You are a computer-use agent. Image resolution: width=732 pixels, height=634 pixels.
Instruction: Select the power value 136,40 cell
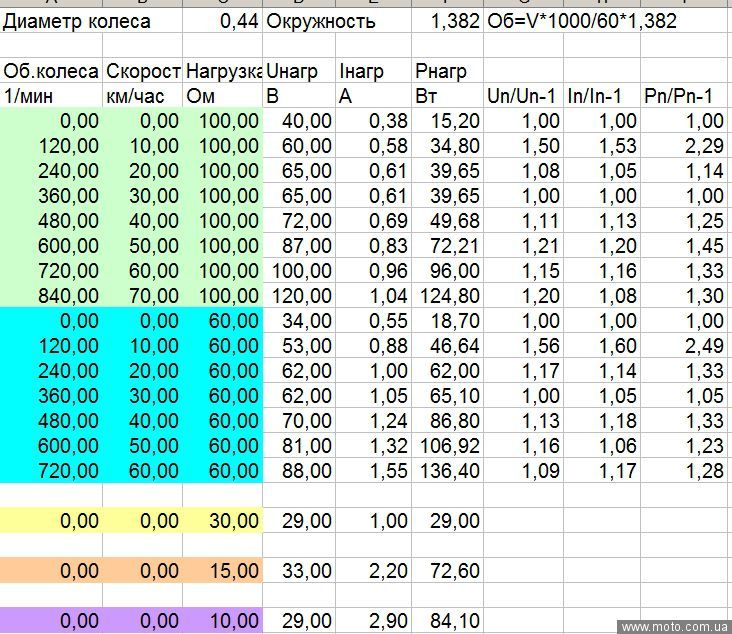tap(449, 471)
